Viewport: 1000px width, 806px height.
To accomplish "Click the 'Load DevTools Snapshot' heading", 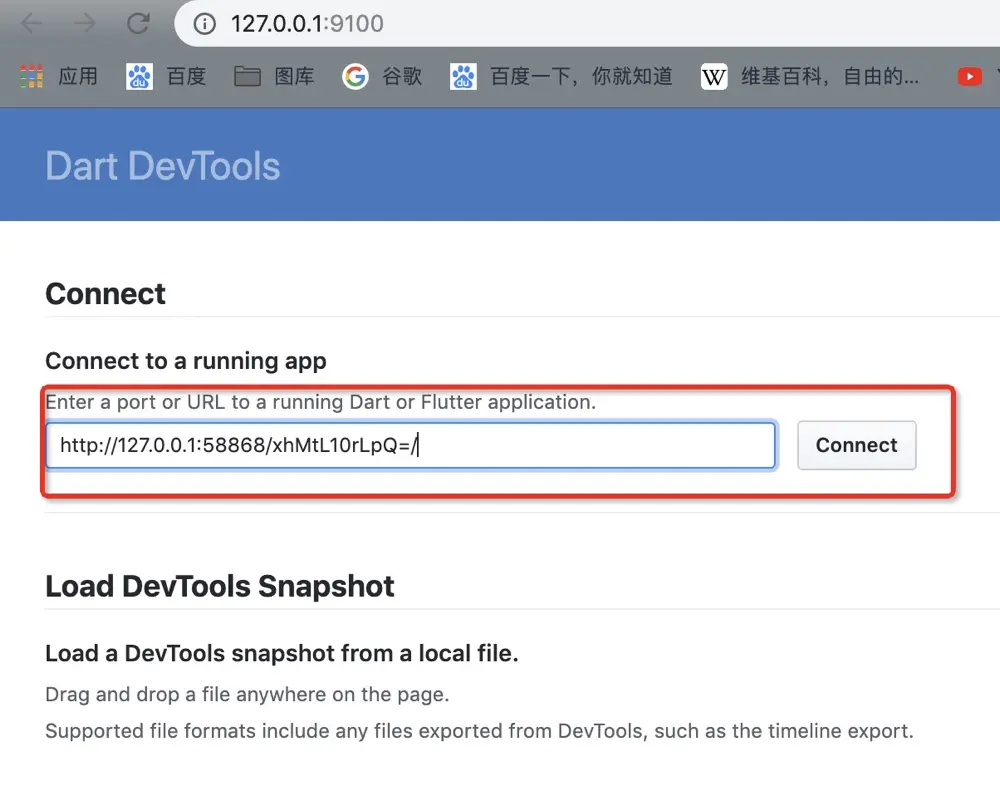I will coord(219,586).
